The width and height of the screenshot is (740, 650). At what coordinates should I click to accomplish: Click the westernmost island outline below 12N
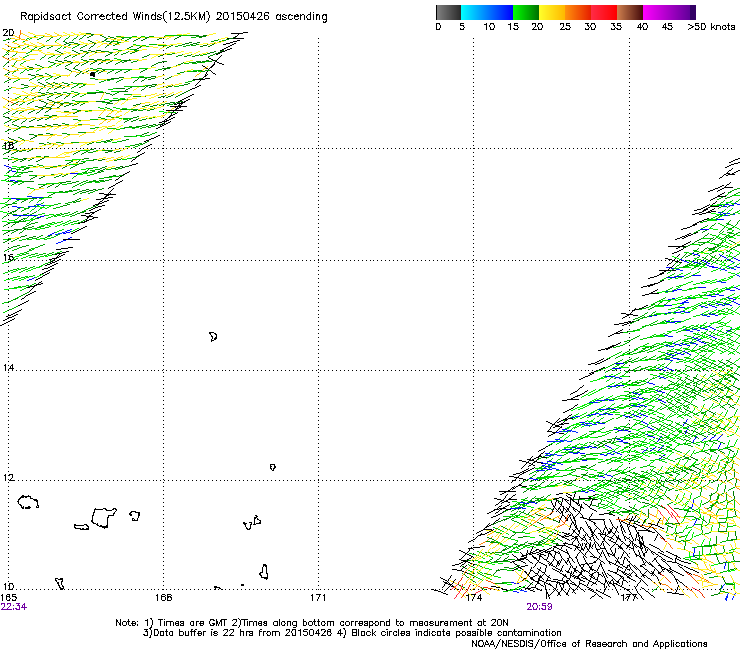click(x=28, y=502)
